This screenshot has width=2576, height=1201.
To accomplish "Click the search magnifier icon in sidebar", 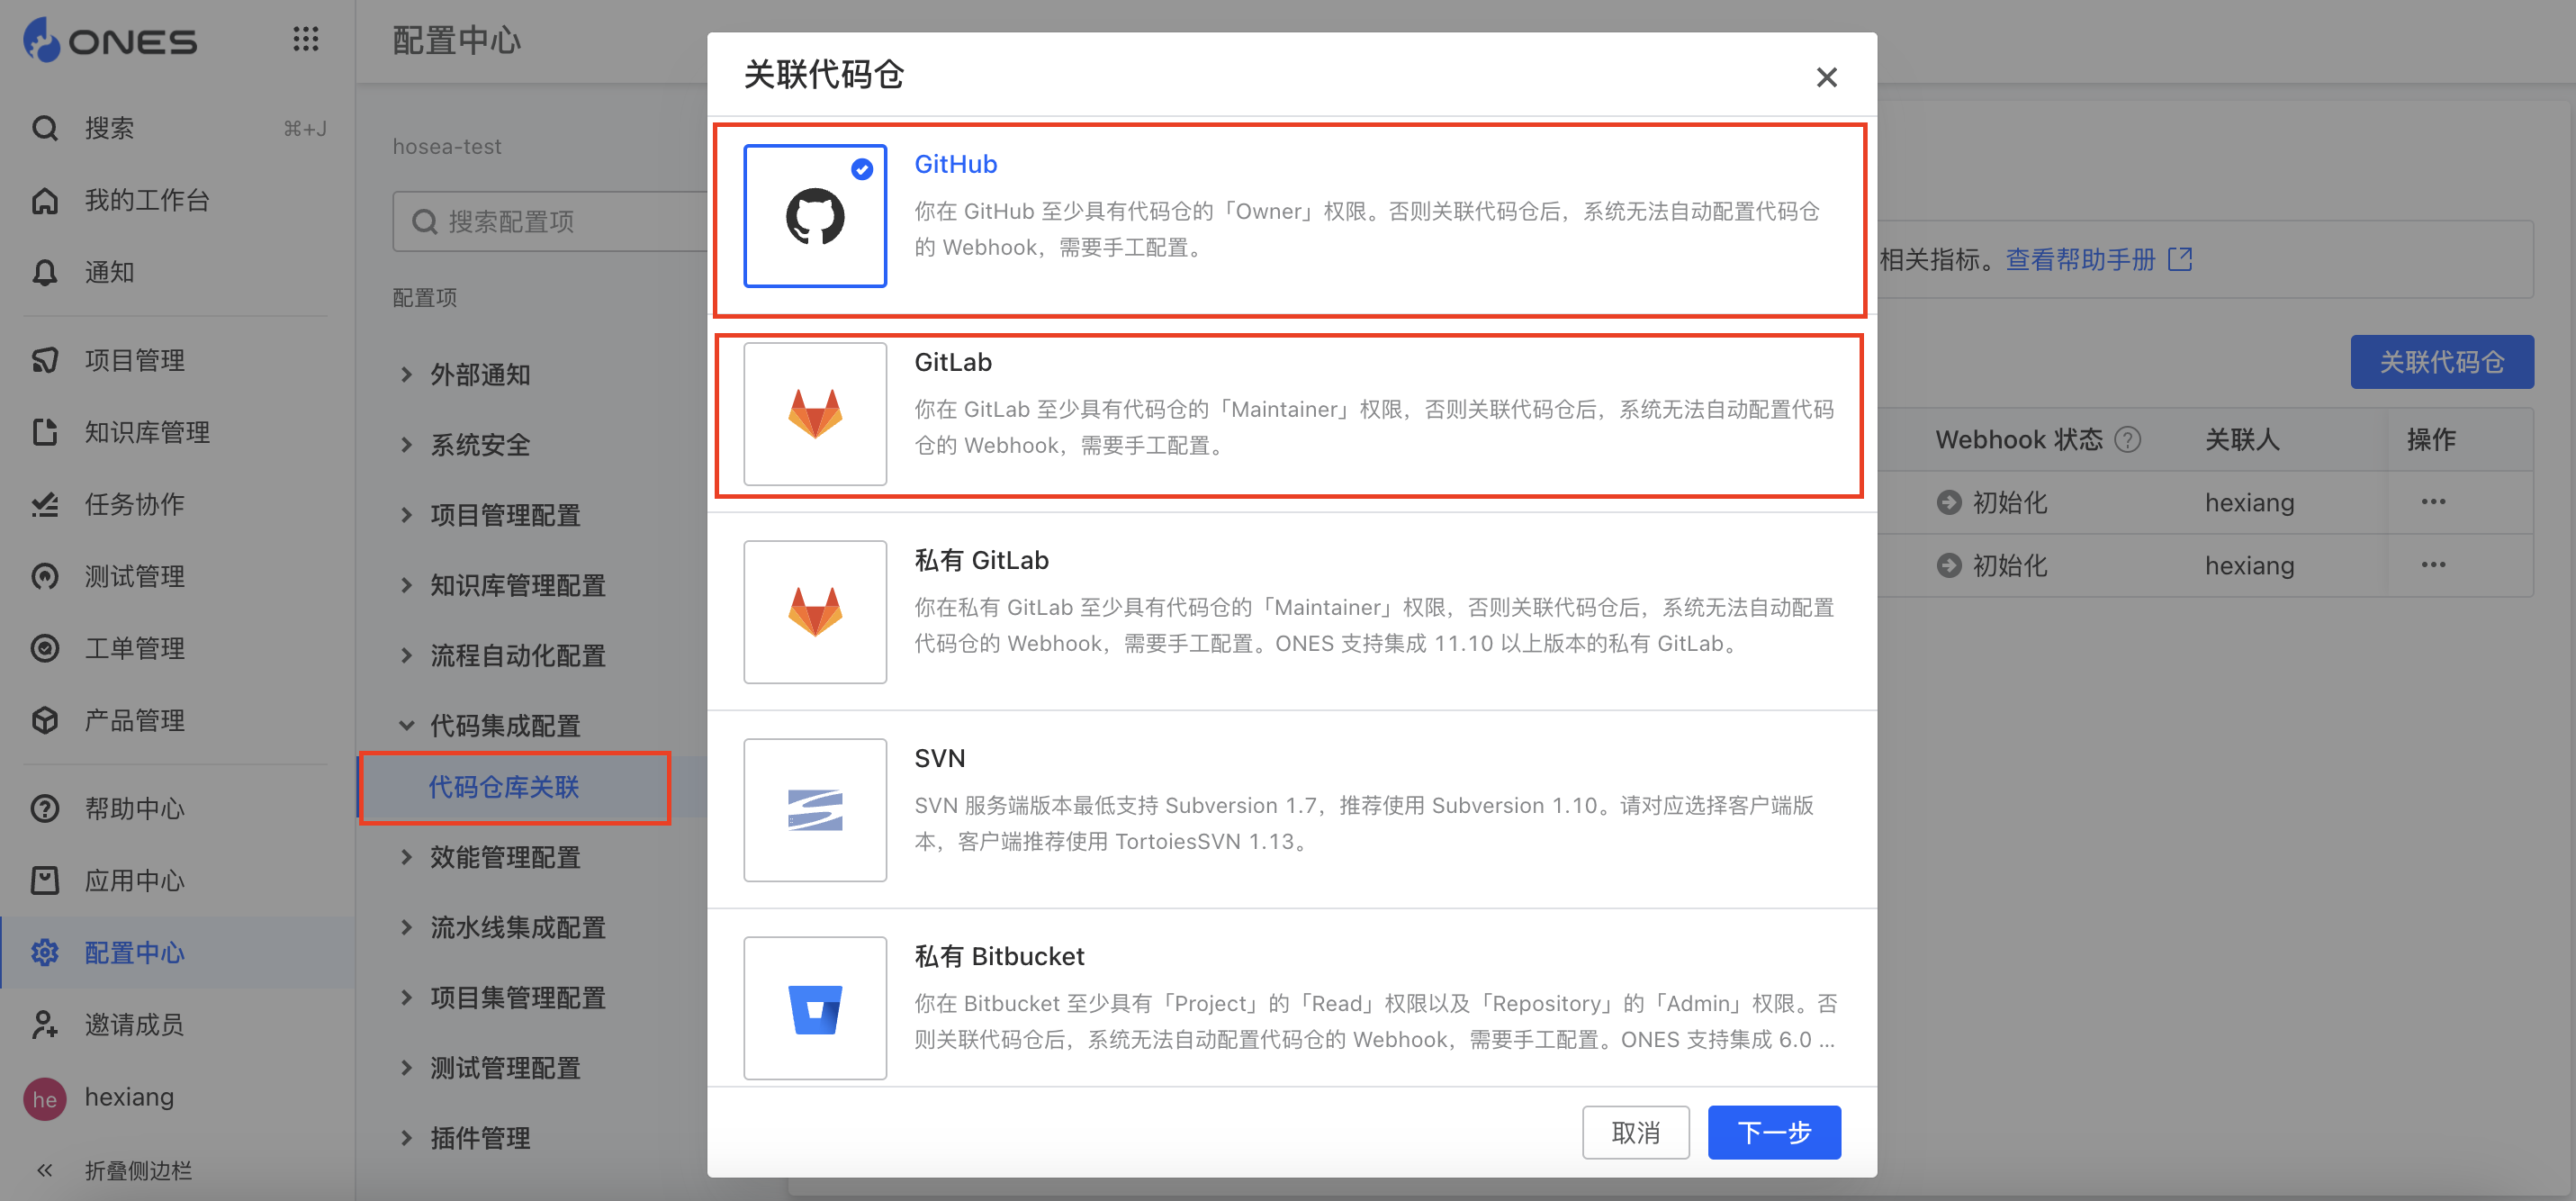I will coord(45,128).
